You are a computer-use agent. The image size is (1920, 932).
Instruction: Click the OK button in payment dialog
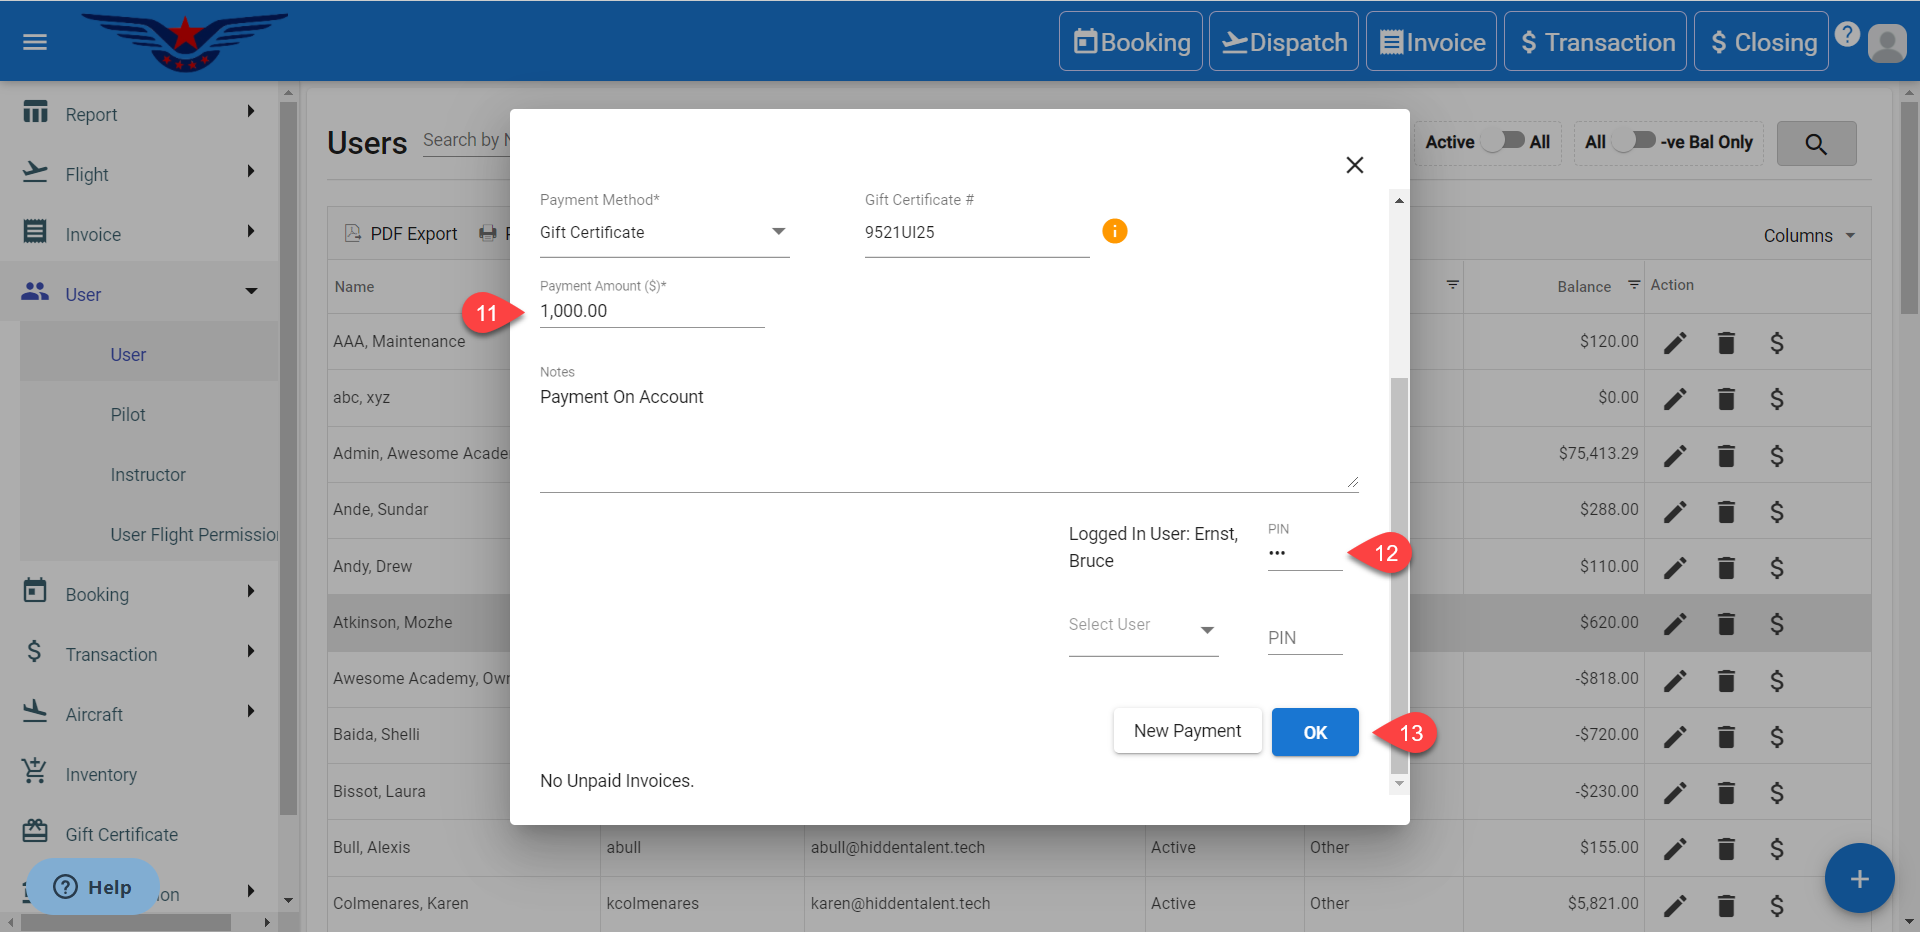1314,732
